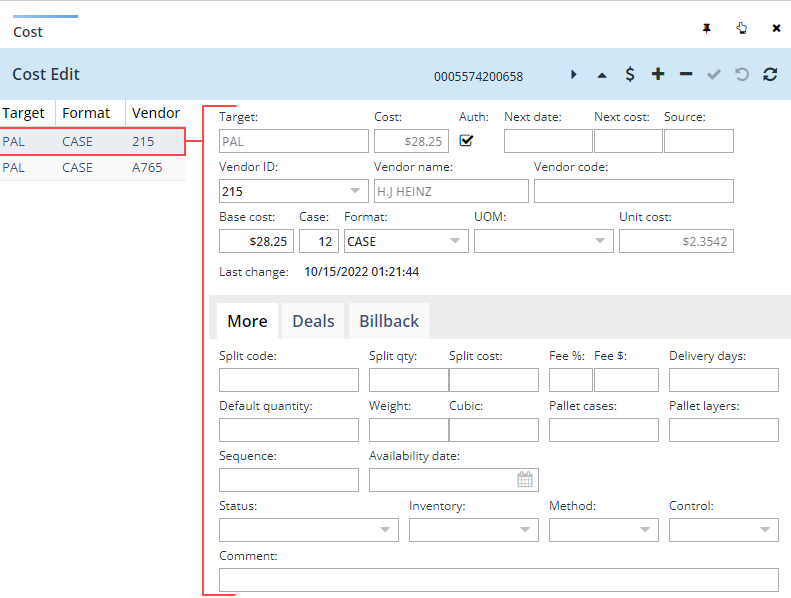Click the up arrow icon in the toolbar

click(x=601, y=74)
